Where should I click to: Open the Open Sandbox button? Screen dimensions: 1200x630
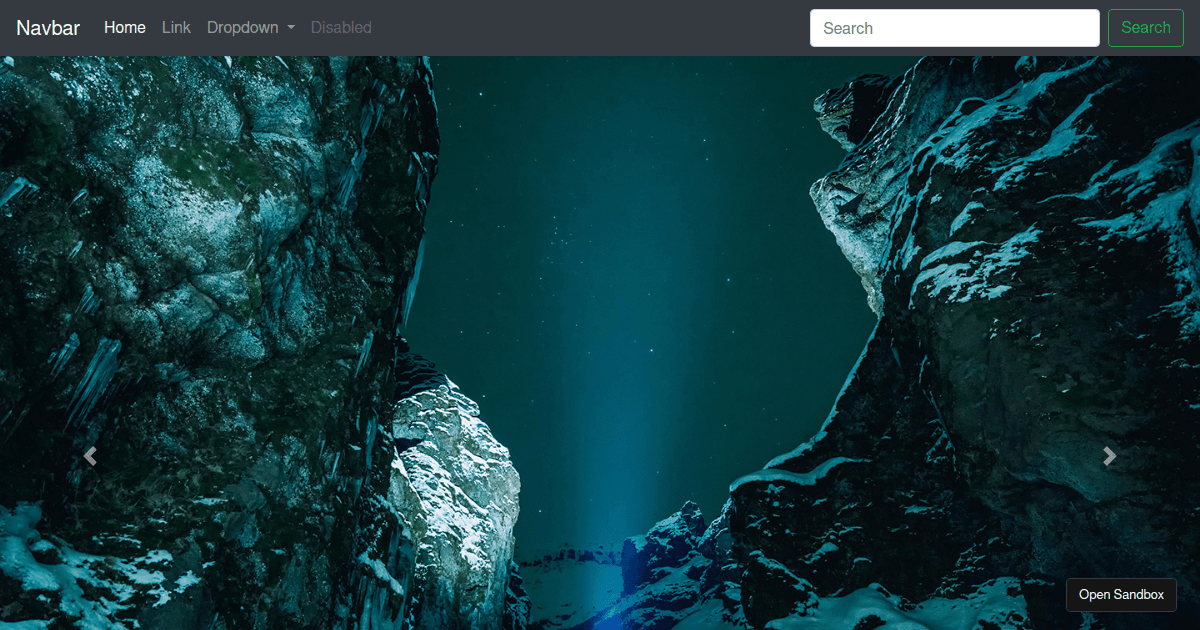point(1121,594)
